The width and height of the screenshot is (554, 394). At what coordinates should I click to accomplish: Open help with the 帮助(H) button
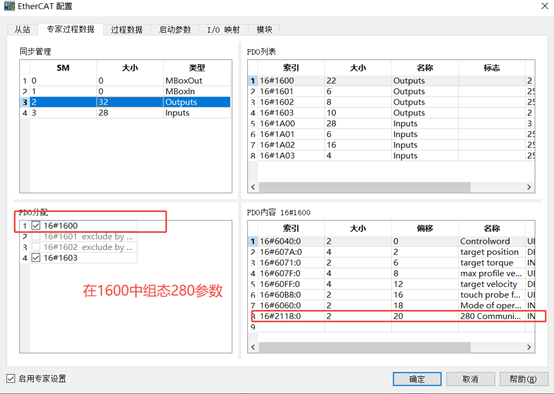524,379
